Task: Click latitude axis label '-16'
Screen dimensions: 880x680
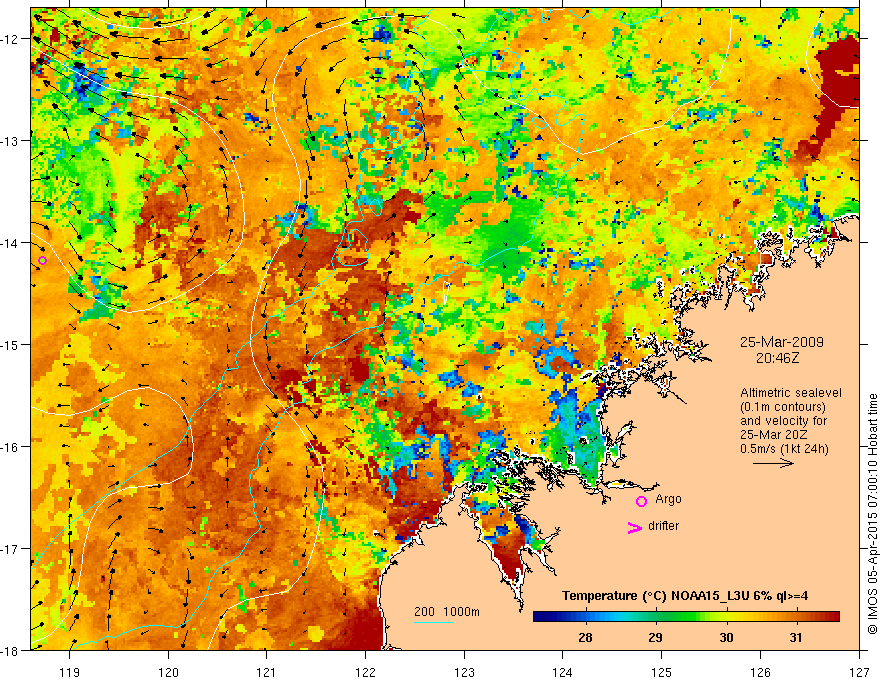Action: [11, 447]
